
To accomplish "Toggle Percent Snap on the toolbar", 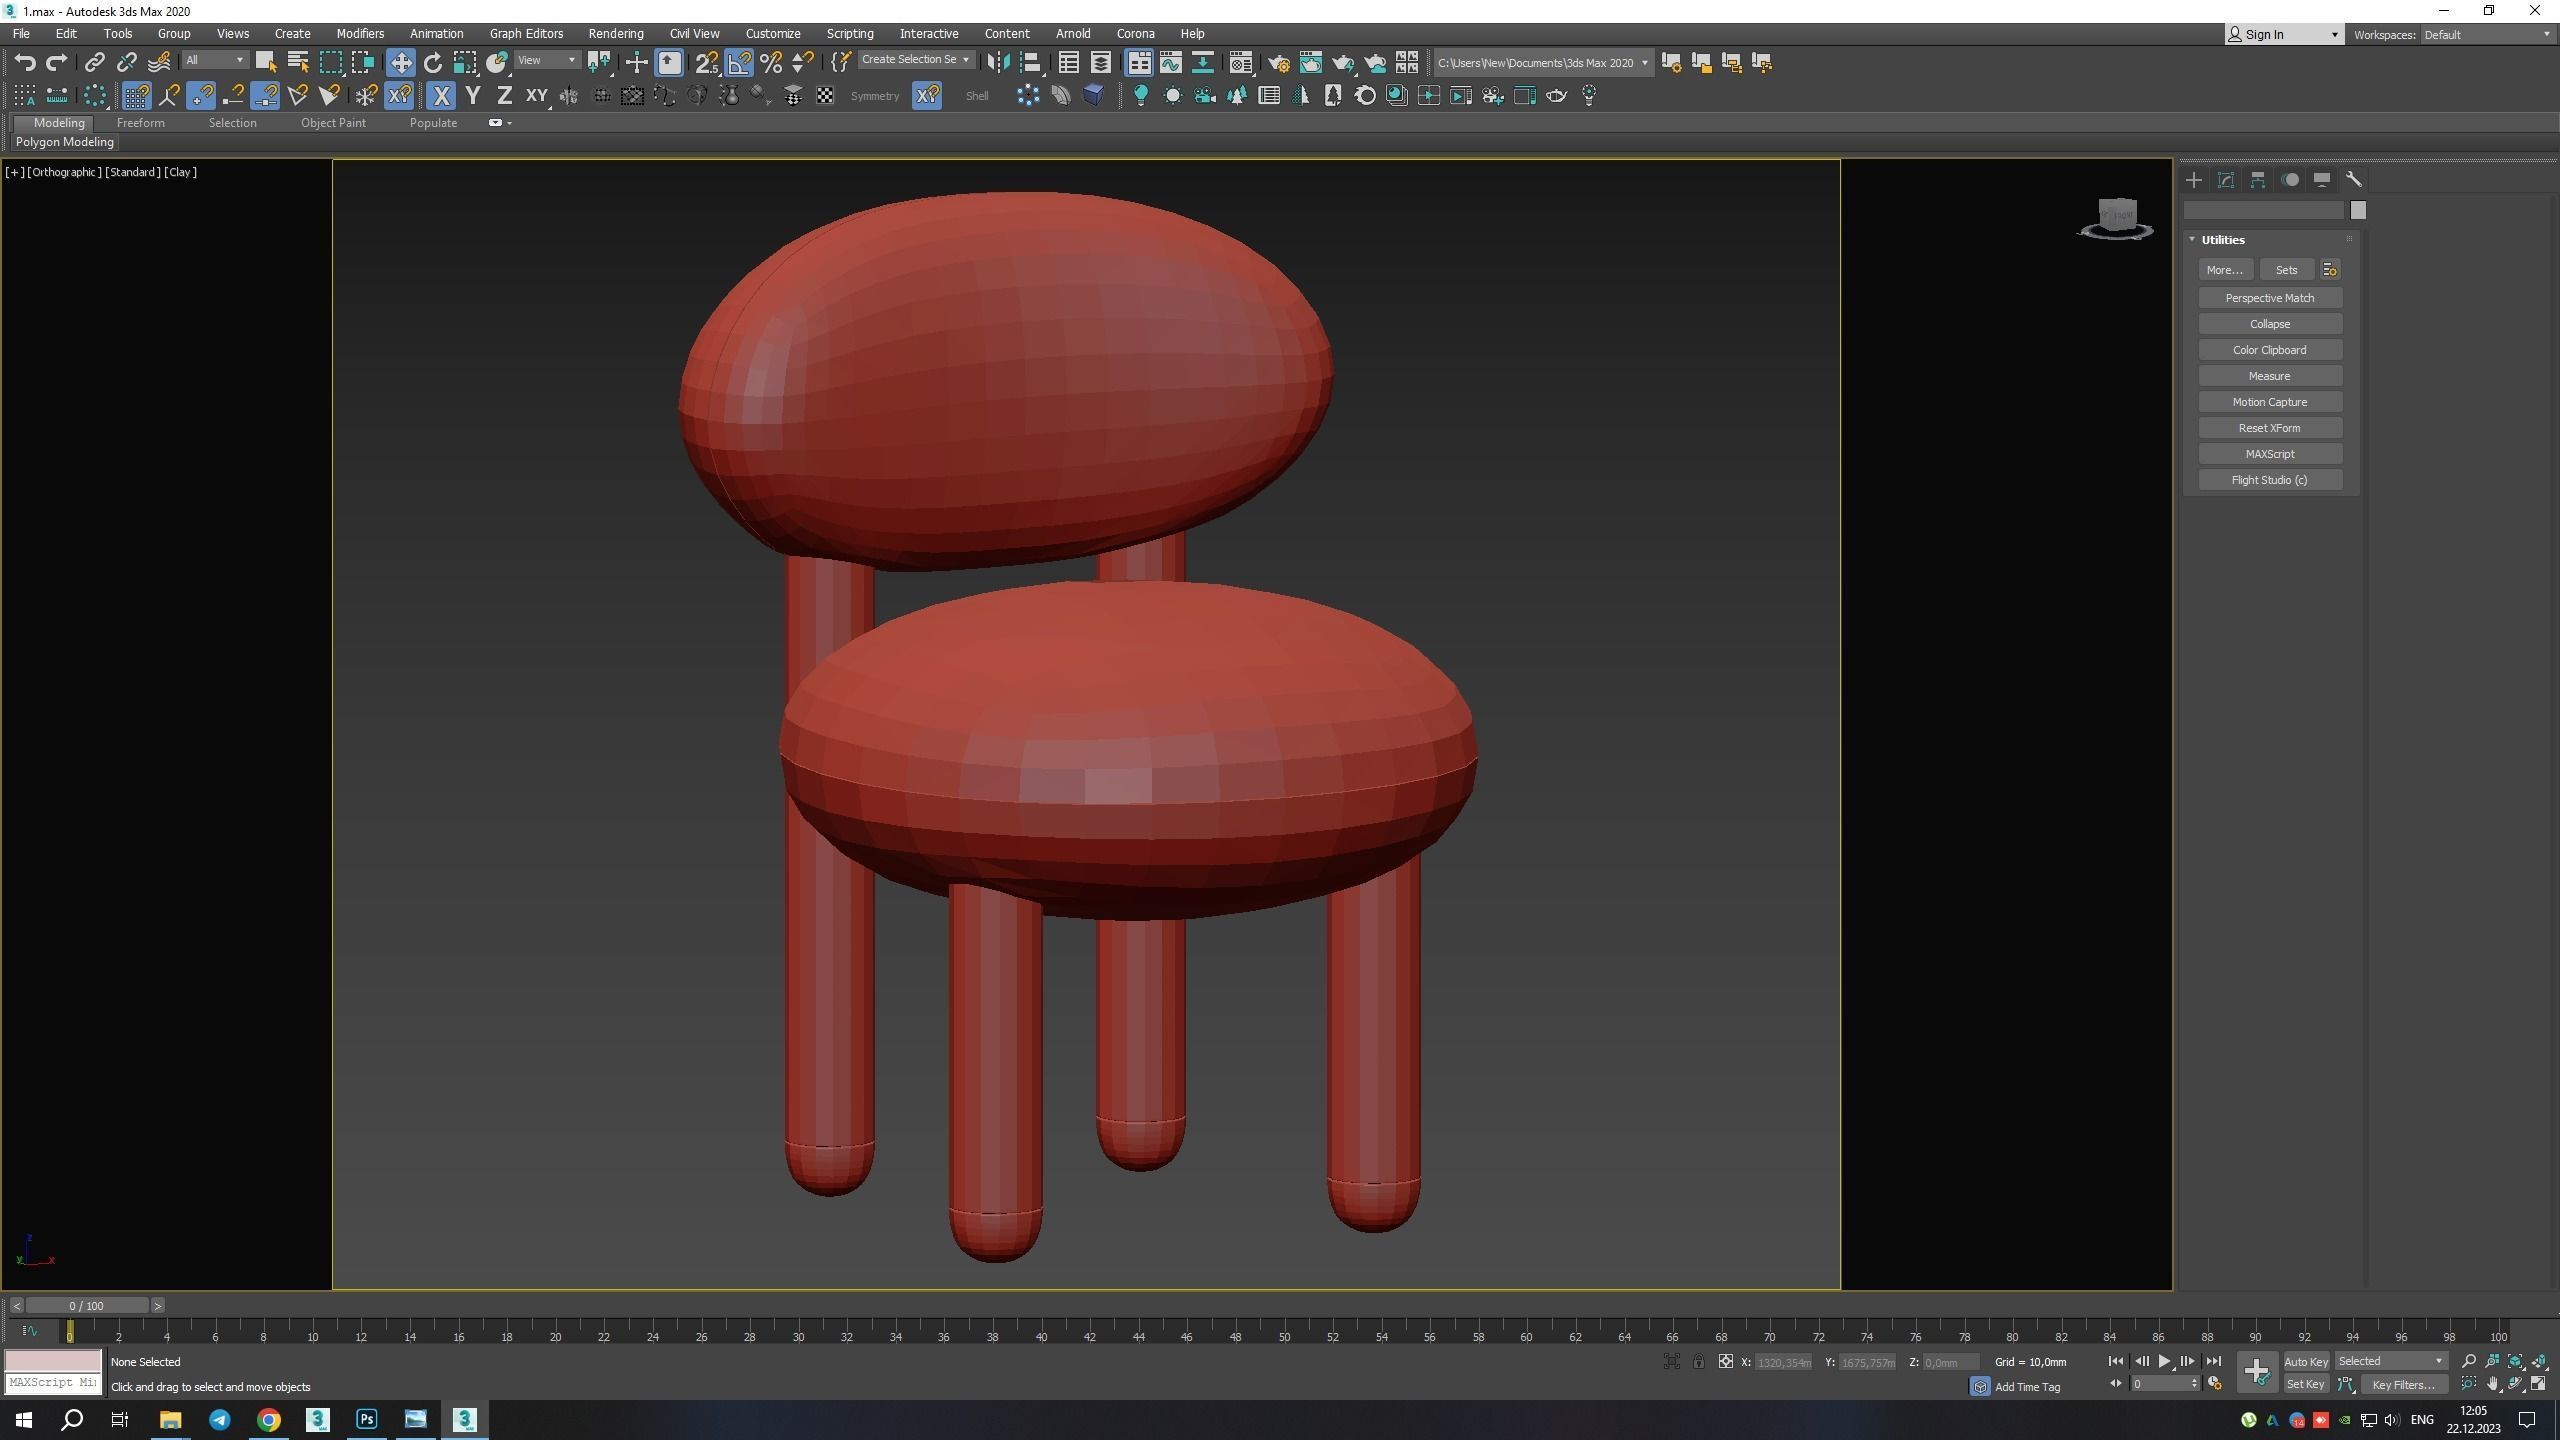I will click(x=771, y=62).
